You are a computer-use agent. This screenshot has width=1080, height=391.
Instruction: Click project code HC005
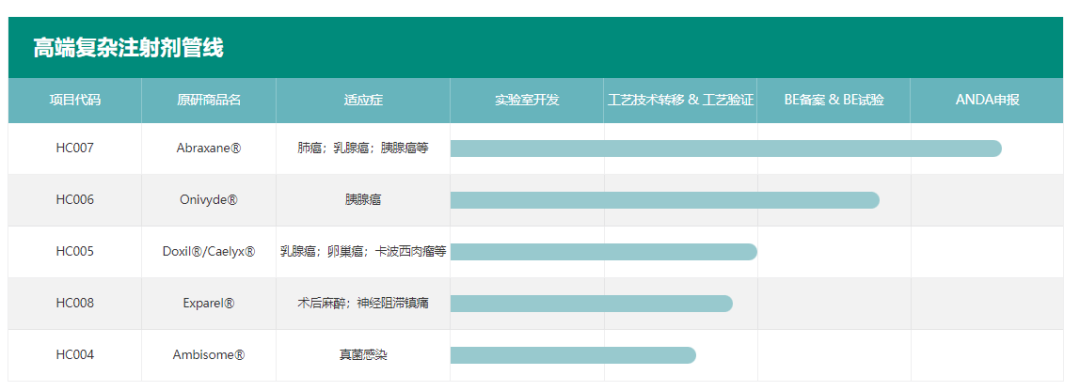coord(75,251)
